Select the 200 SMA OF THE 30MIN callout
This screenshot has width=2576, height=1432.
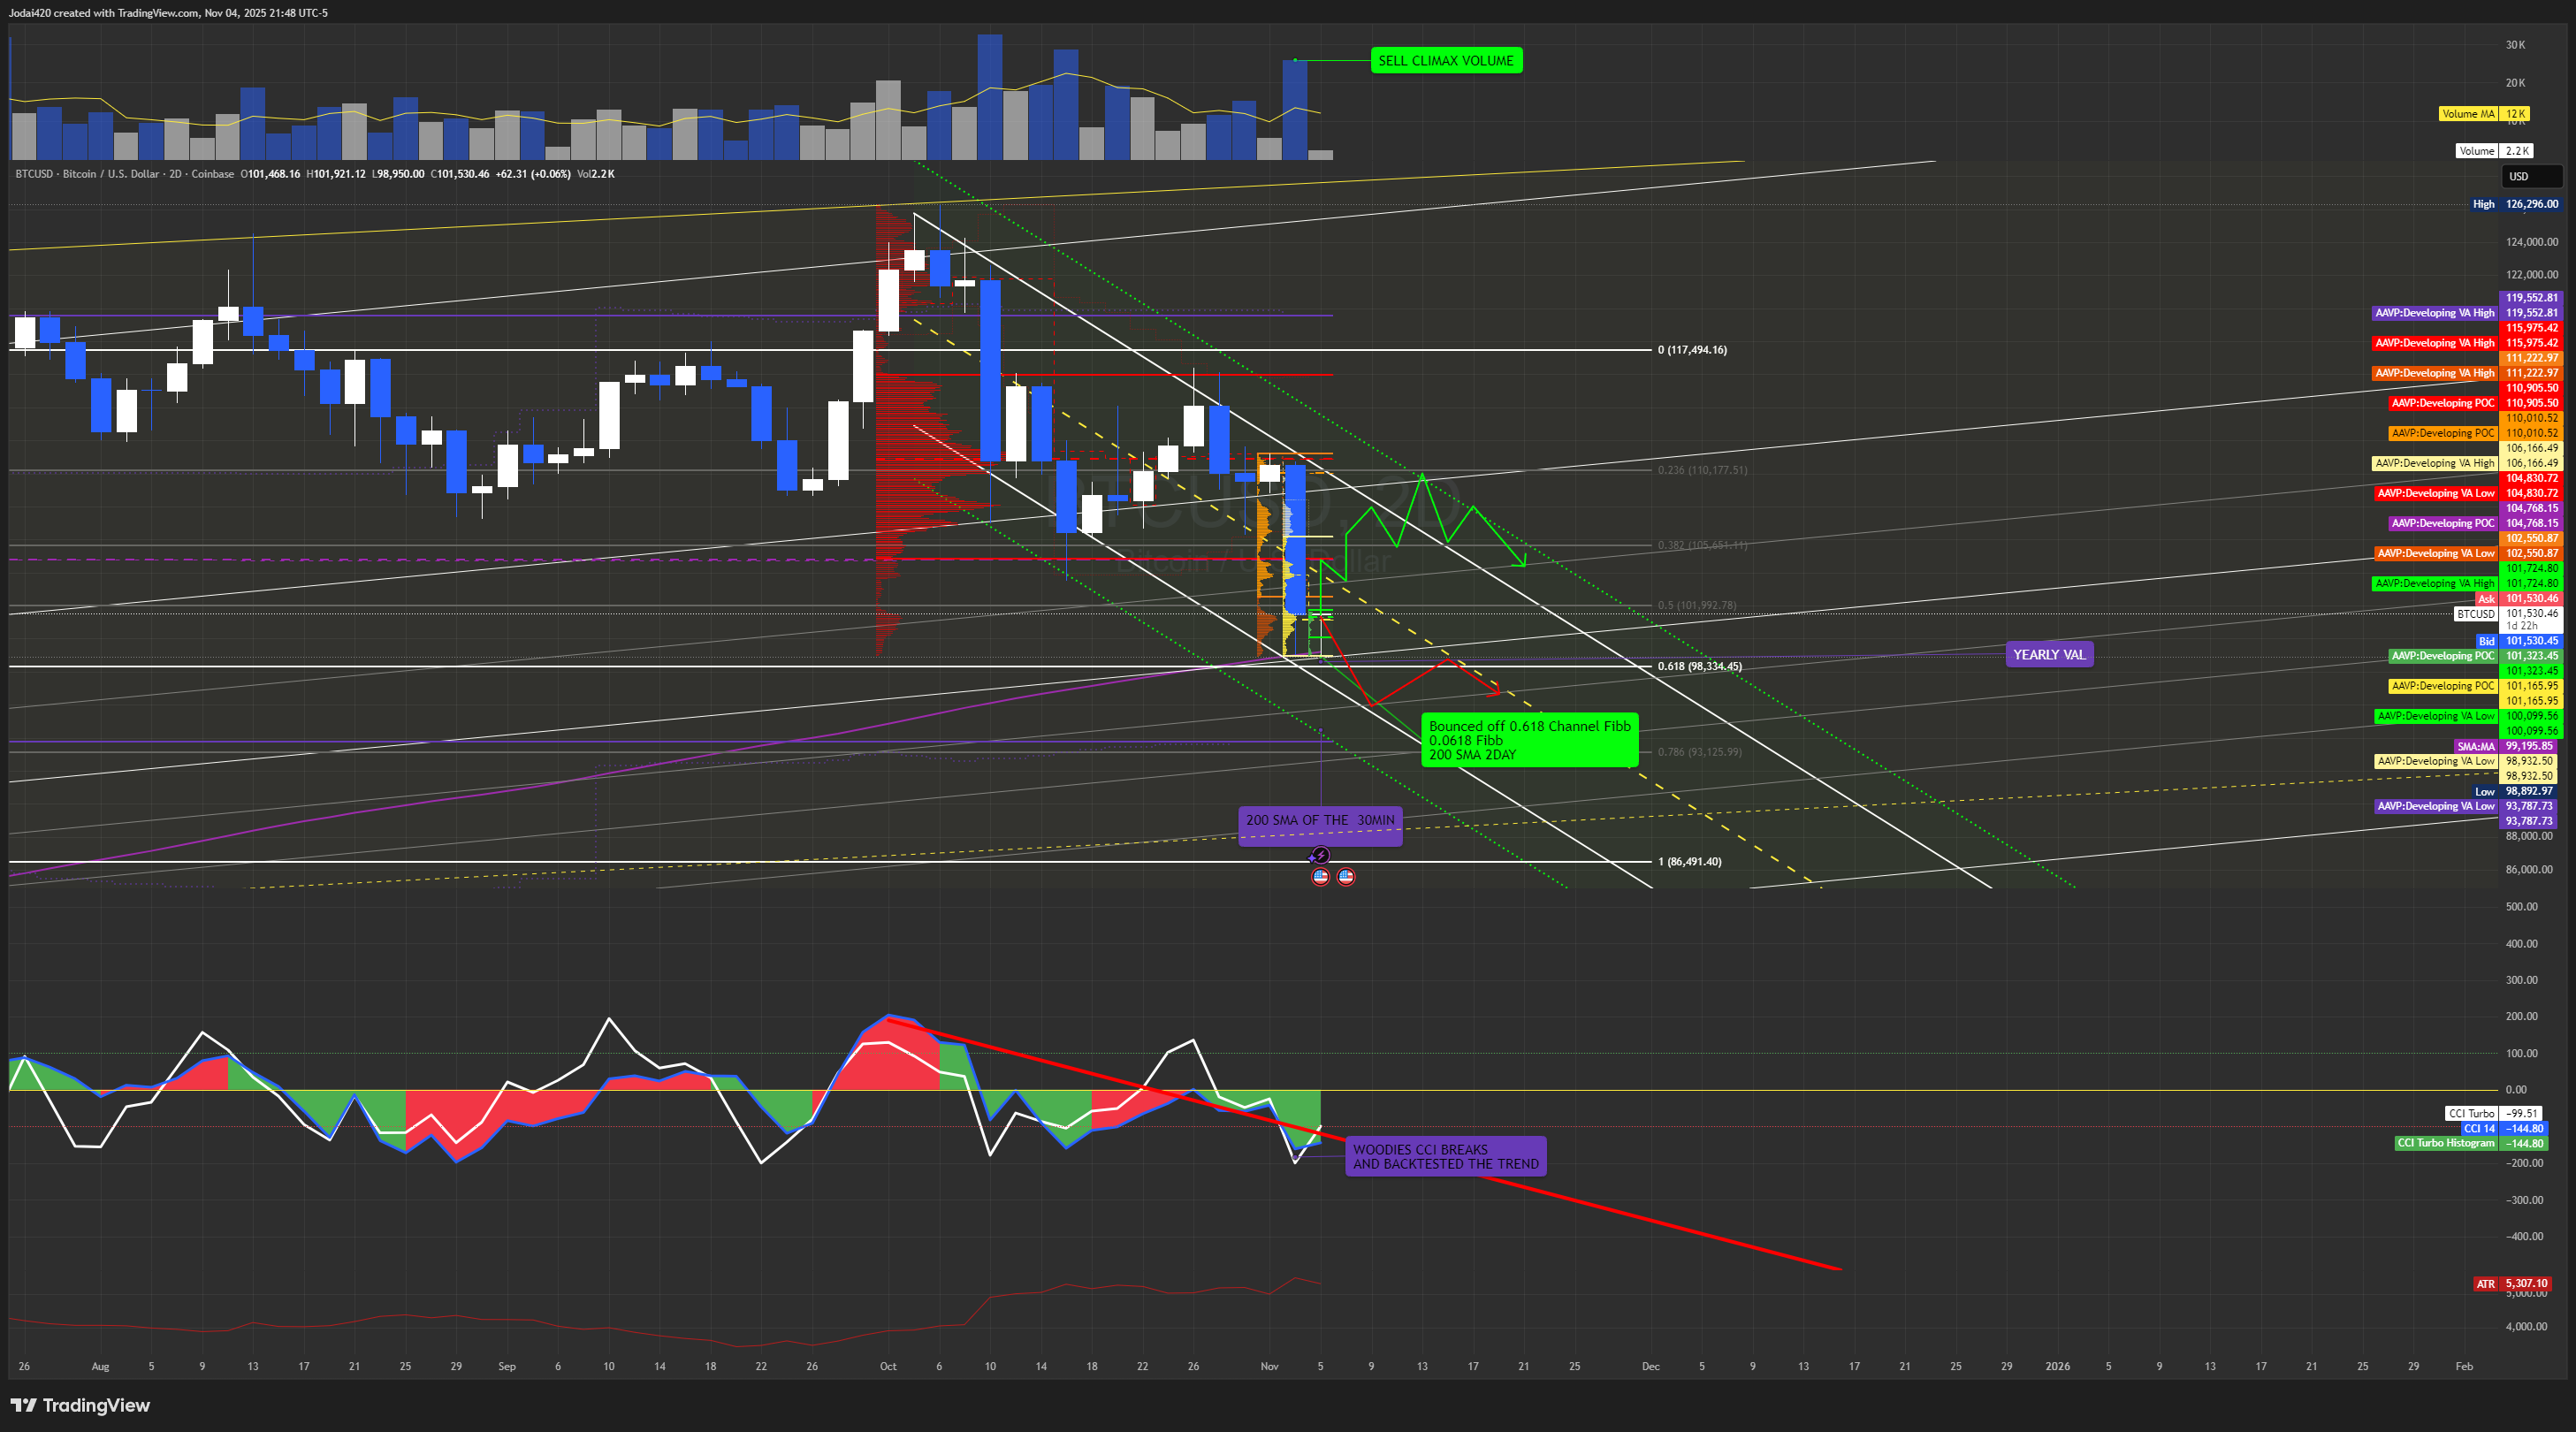point(1319,821)
